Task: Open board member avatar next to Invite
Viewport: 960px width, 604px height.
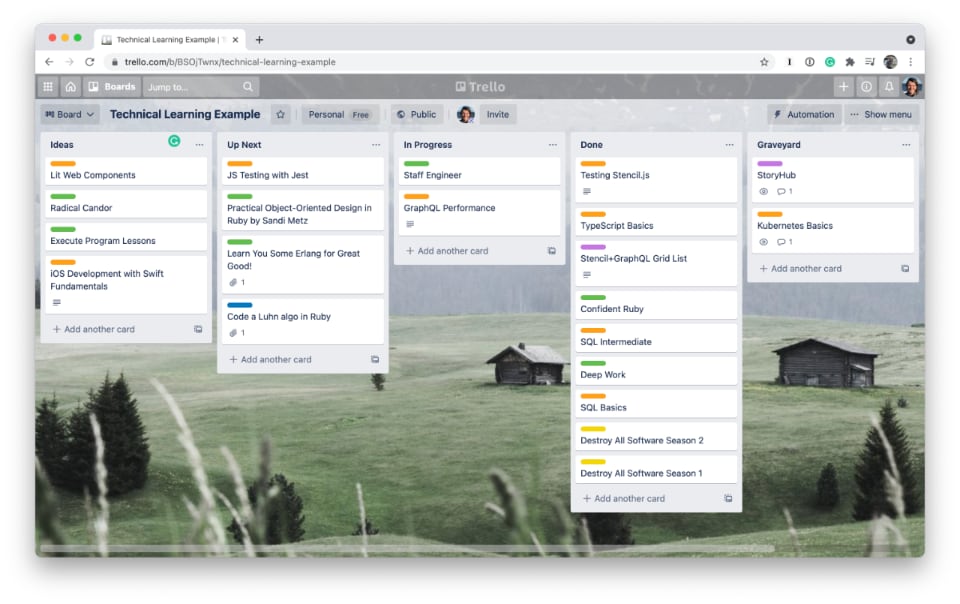Action: (466, 114)
